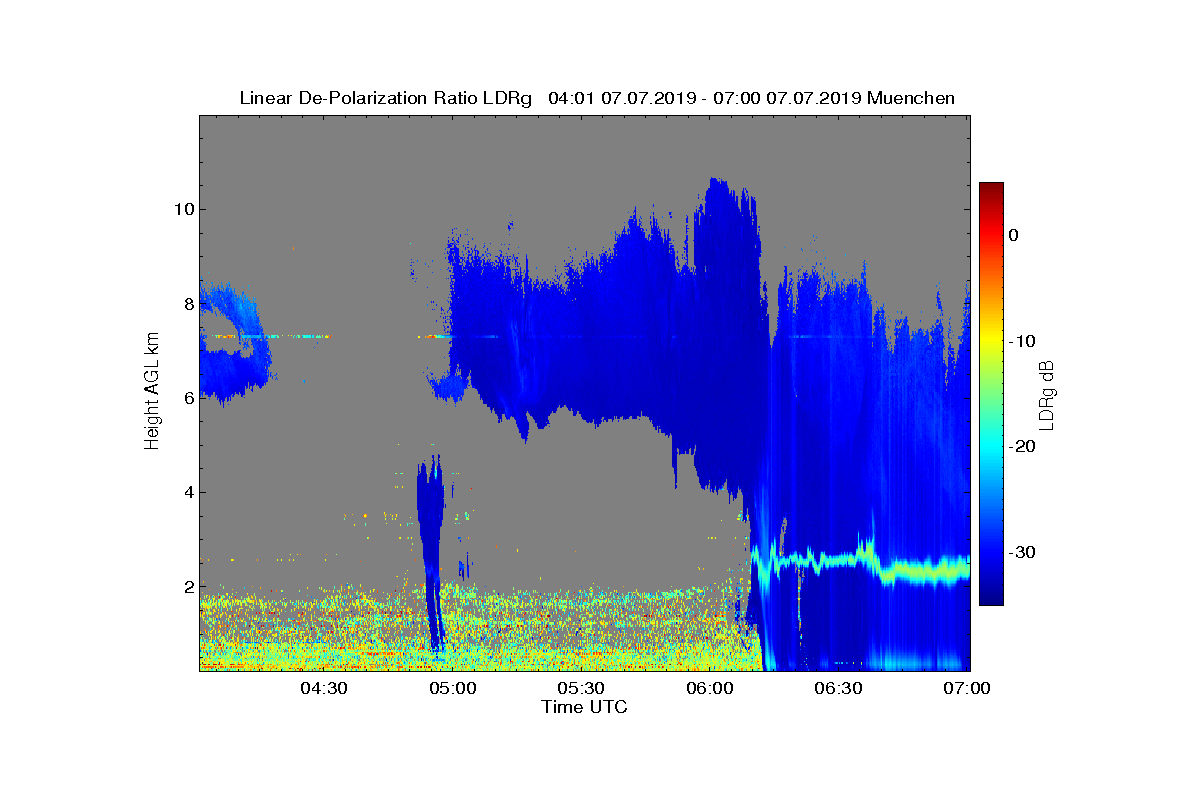Click the 06:00 time tick label

point(710,689)
